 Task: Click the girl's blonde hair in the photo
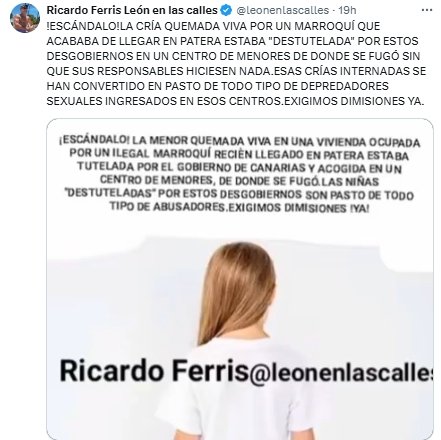237,293
